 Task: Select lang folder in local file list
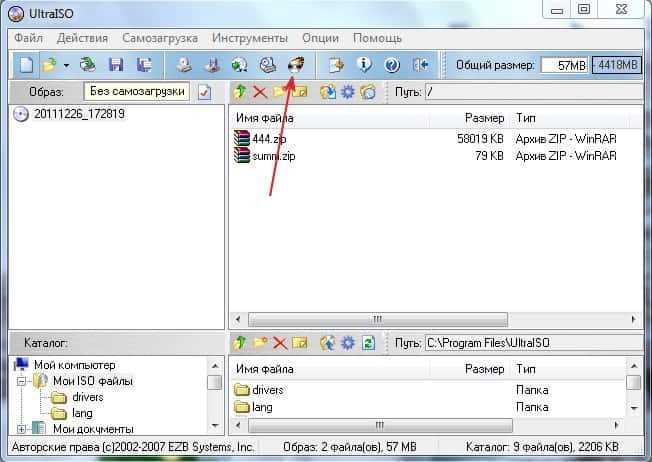[x=262, y=407]
